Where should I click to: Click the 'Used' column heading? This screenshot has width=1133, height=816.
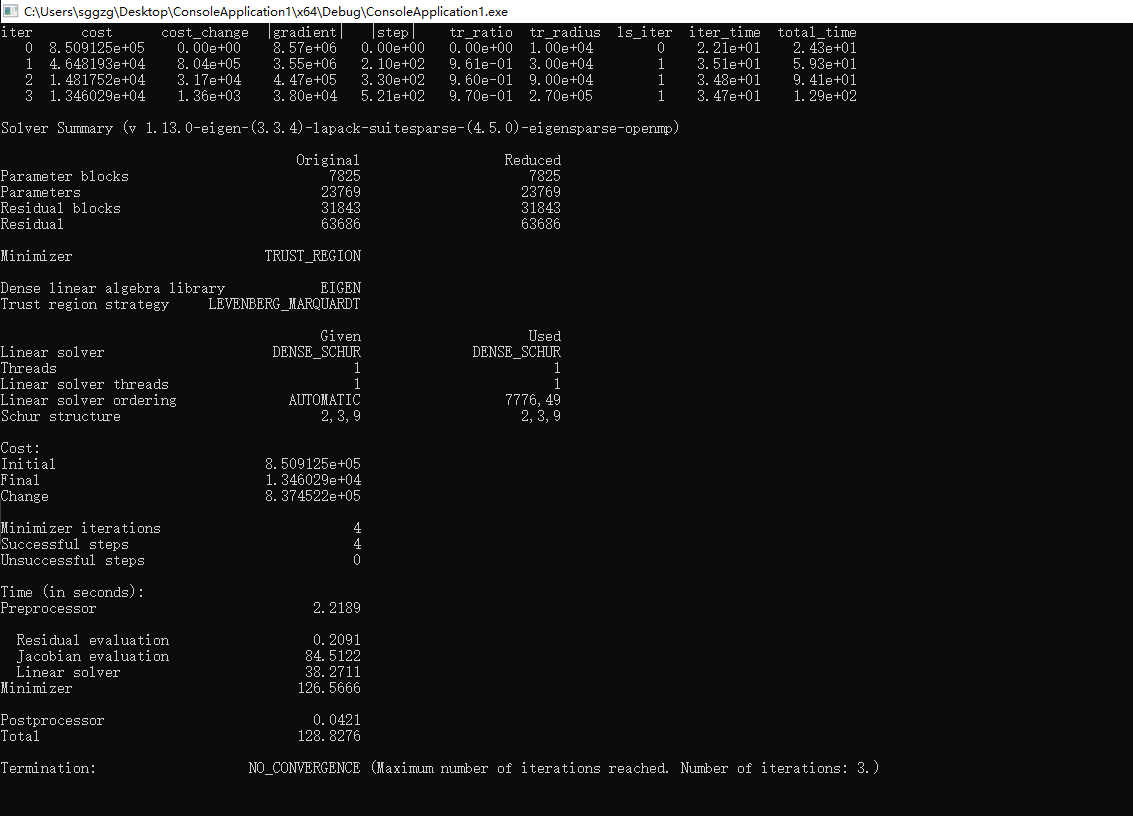coord(544,336)
